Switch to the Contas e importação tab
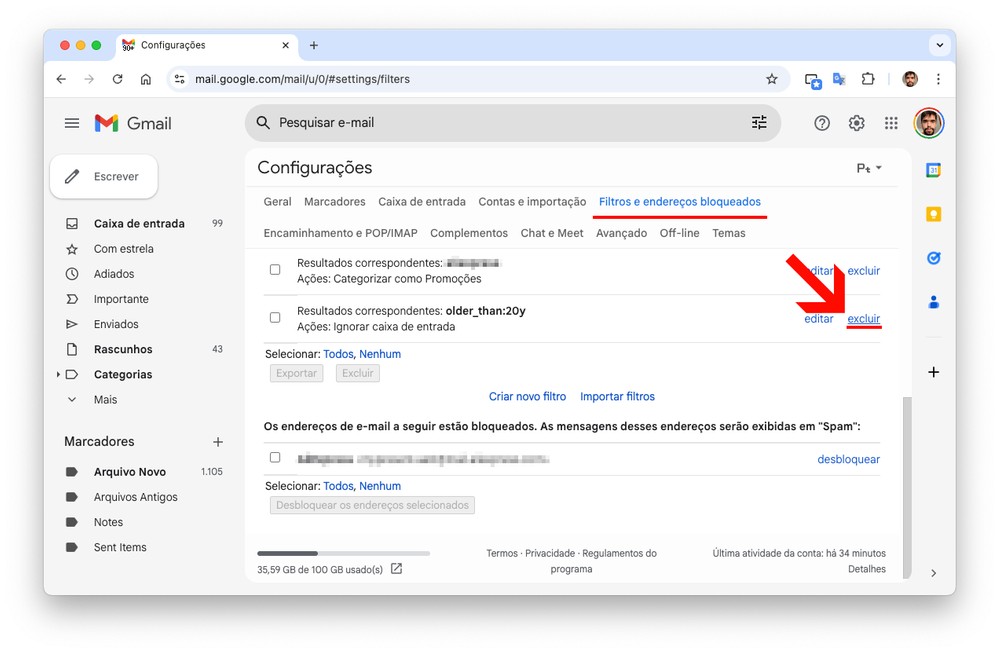 (x=532, y=202)
